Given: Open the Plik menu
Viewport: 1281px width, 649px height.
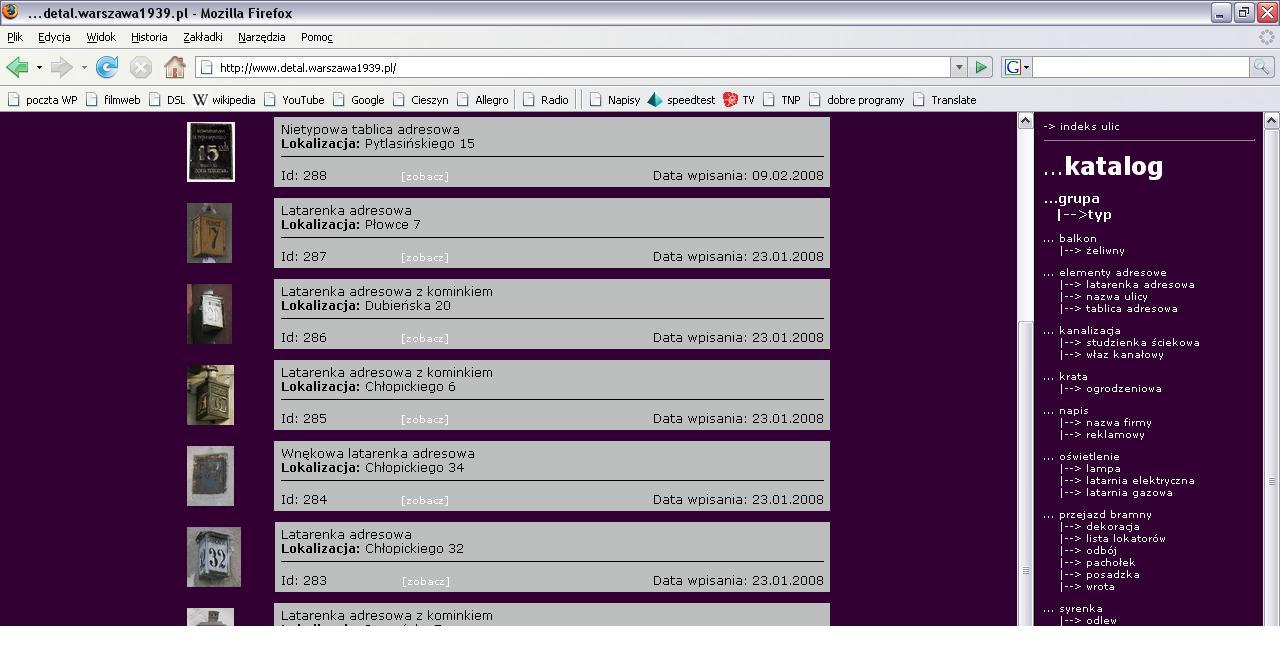Looking at the screenshot, I should click(x=15, y=37).
